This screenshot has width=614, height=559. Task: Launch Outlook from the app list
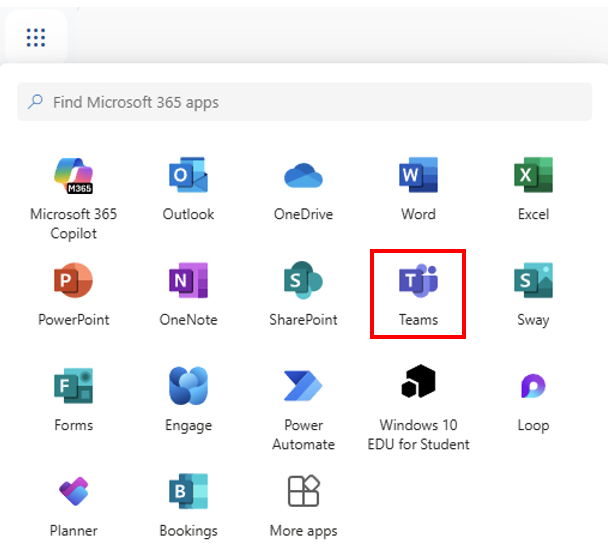click(188, 177)
